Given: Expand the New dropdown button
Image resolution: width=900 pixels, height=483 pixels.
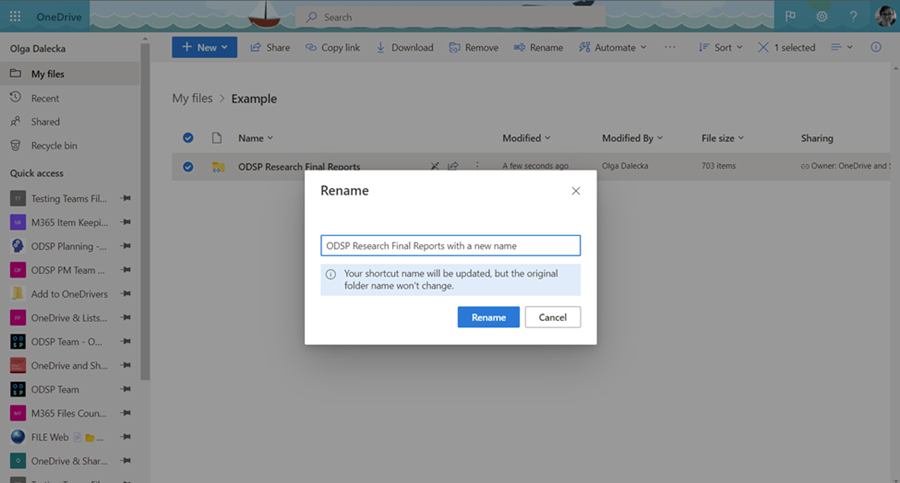Looking at the screenshot, I should point(204,47).
